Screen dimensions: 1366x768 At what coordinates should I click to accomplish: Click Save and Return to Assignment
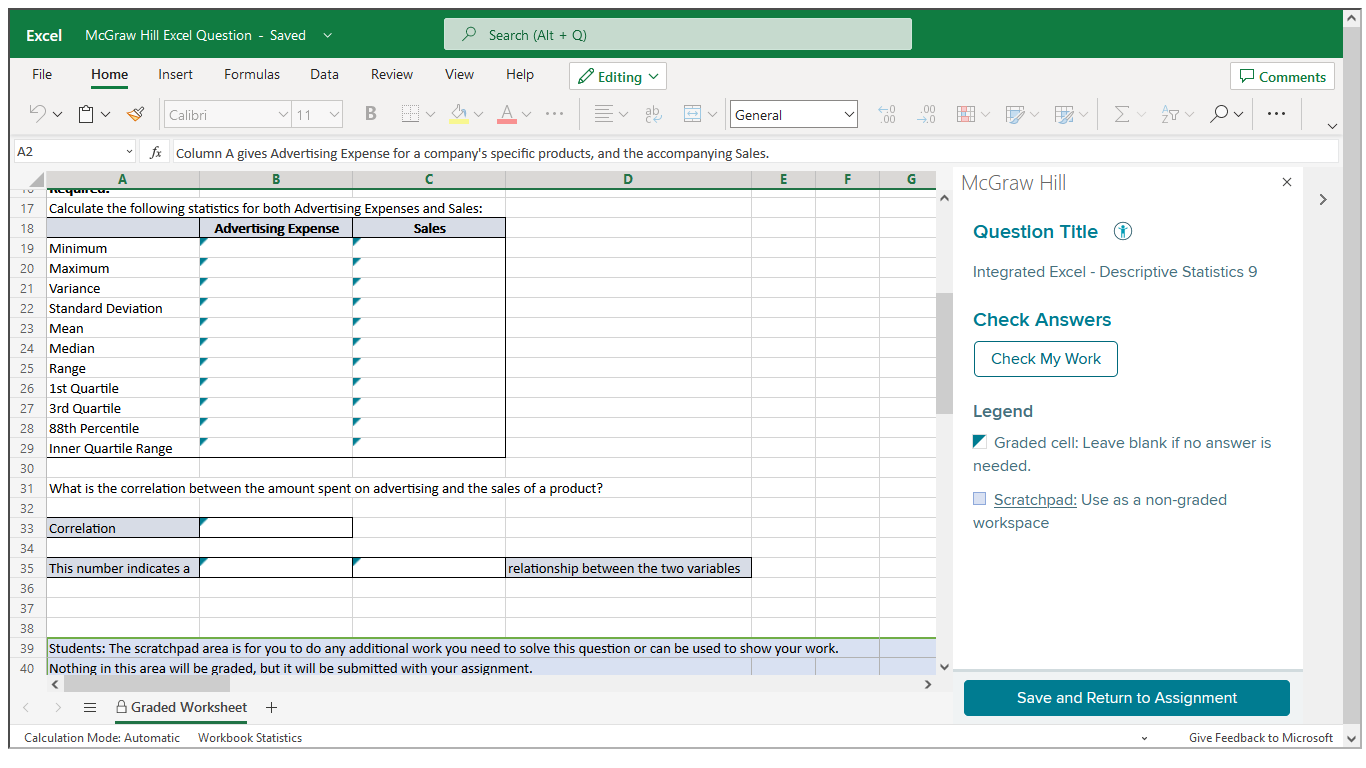[x=1125, y=697]
